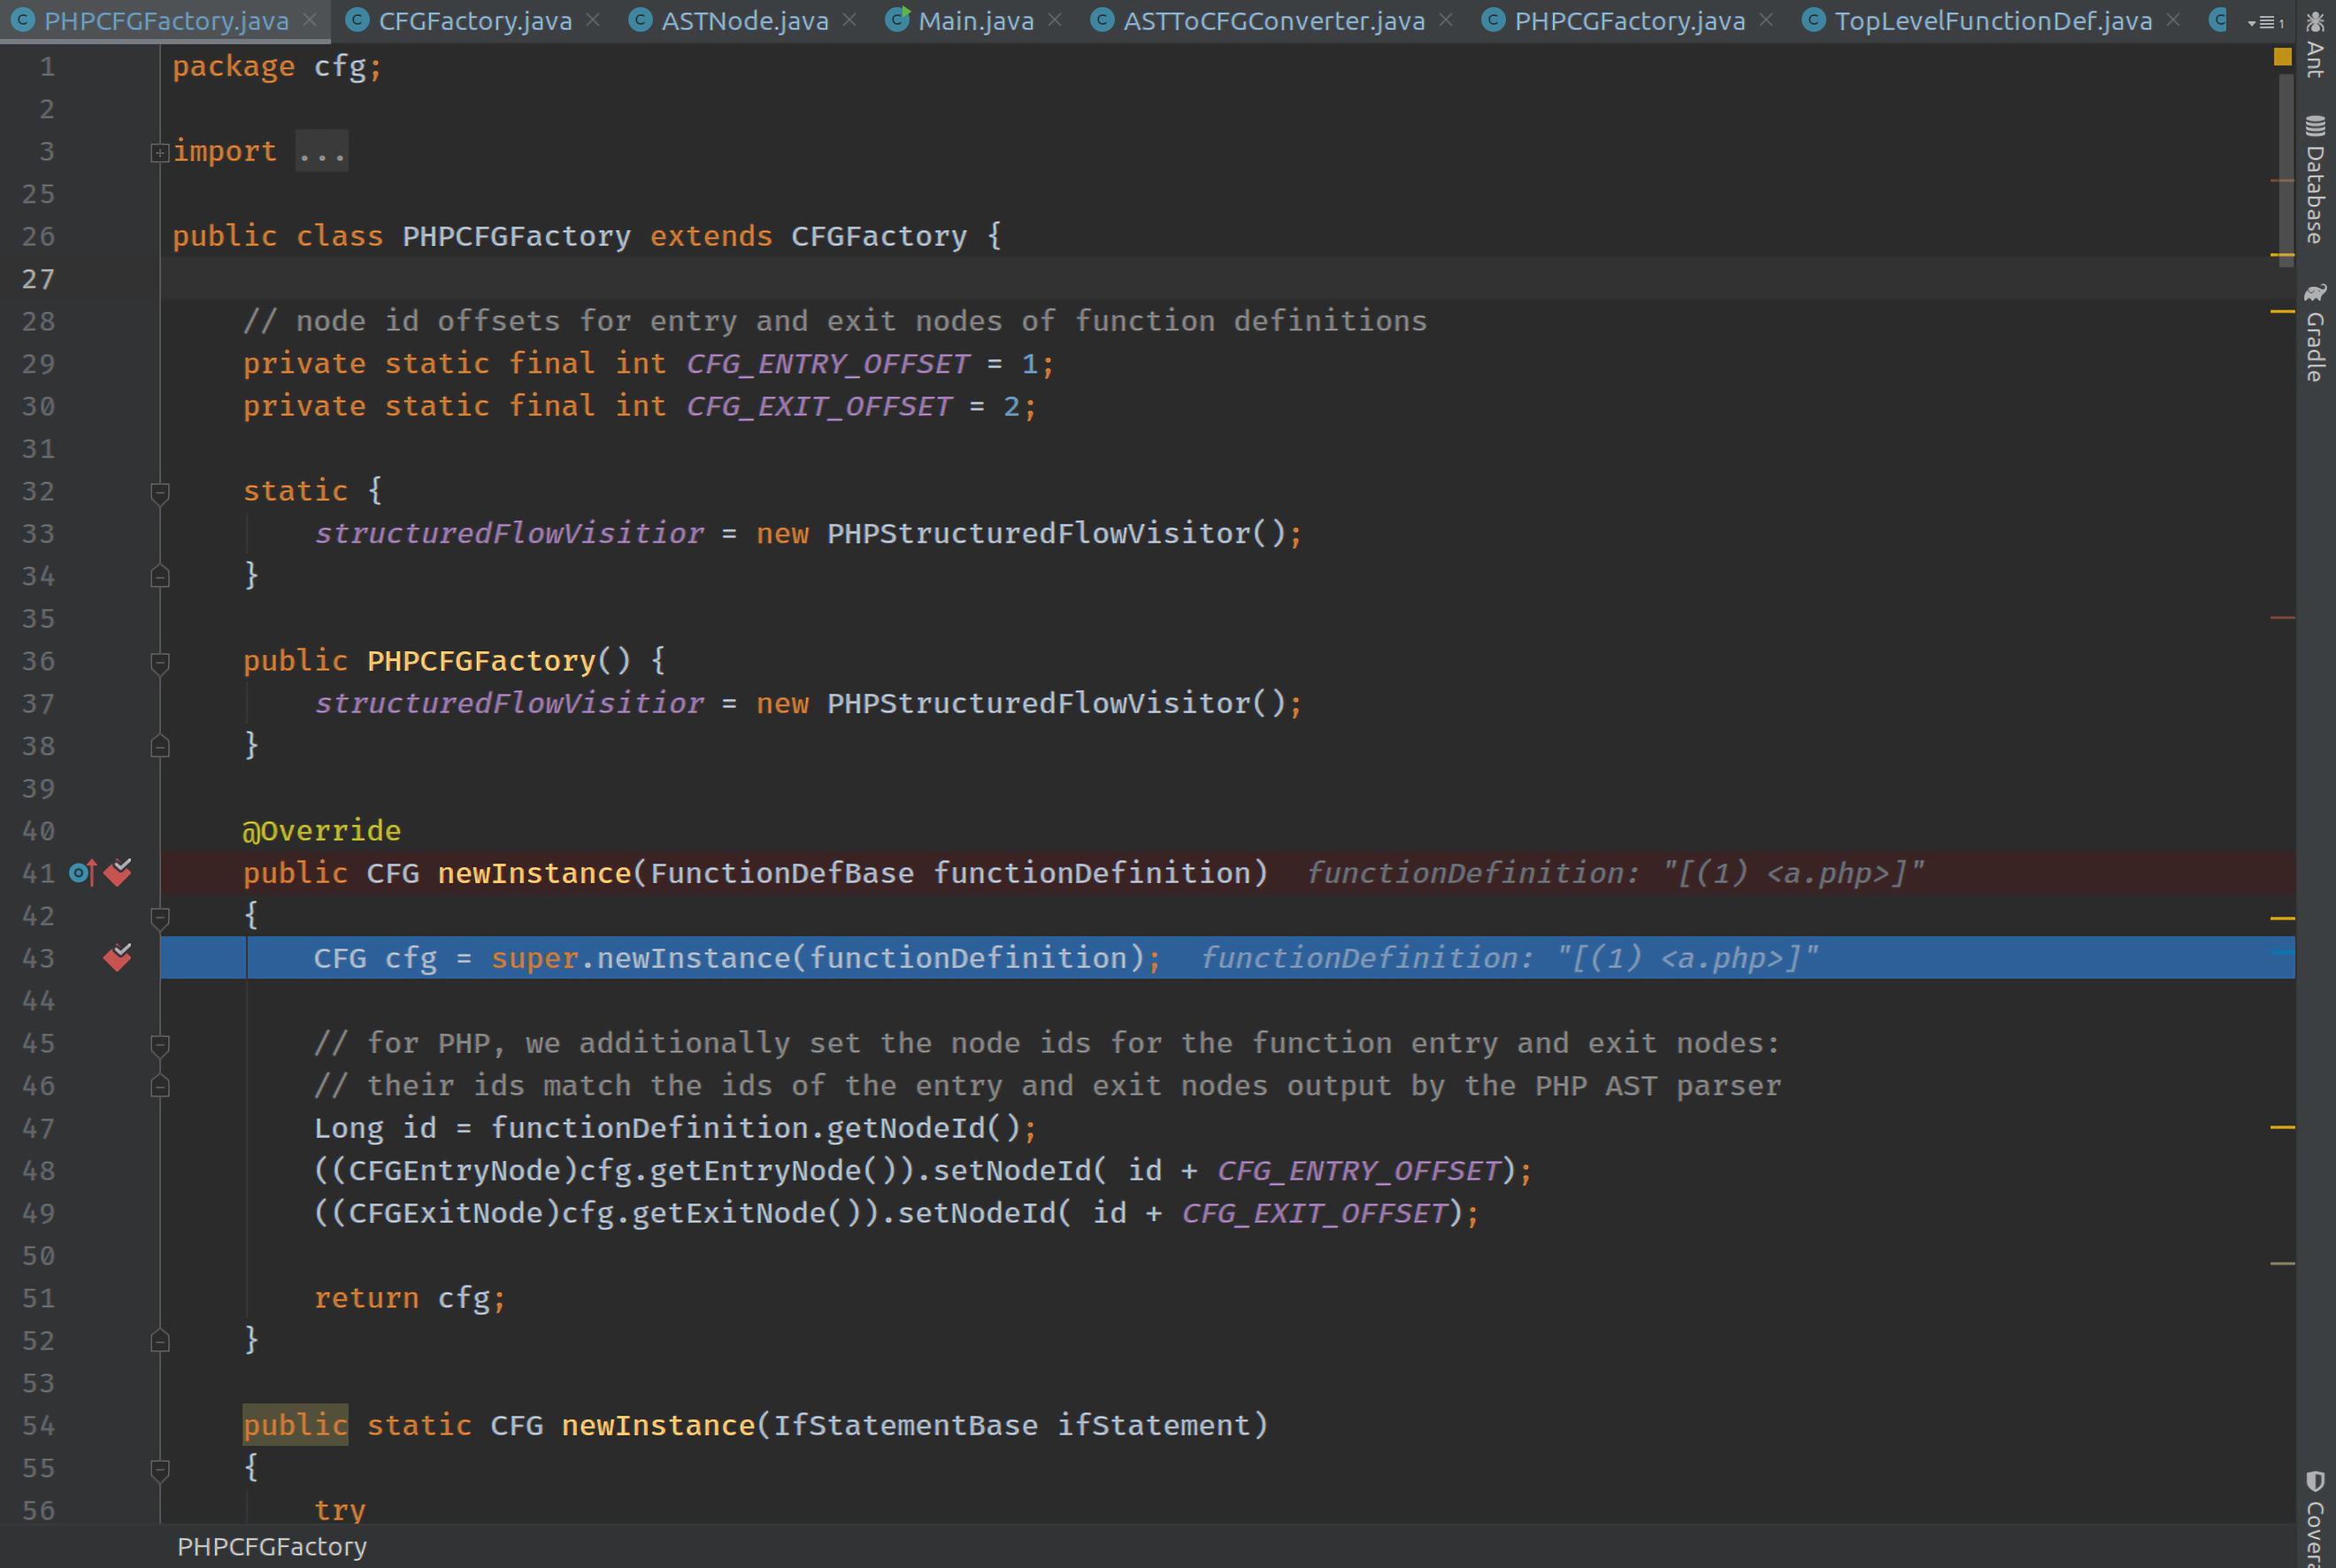Collapse the PHPCFGFactory constructor at line 36
Image resolution: width=2336 pixels, height=1568 pixels.
coord(160,663)
